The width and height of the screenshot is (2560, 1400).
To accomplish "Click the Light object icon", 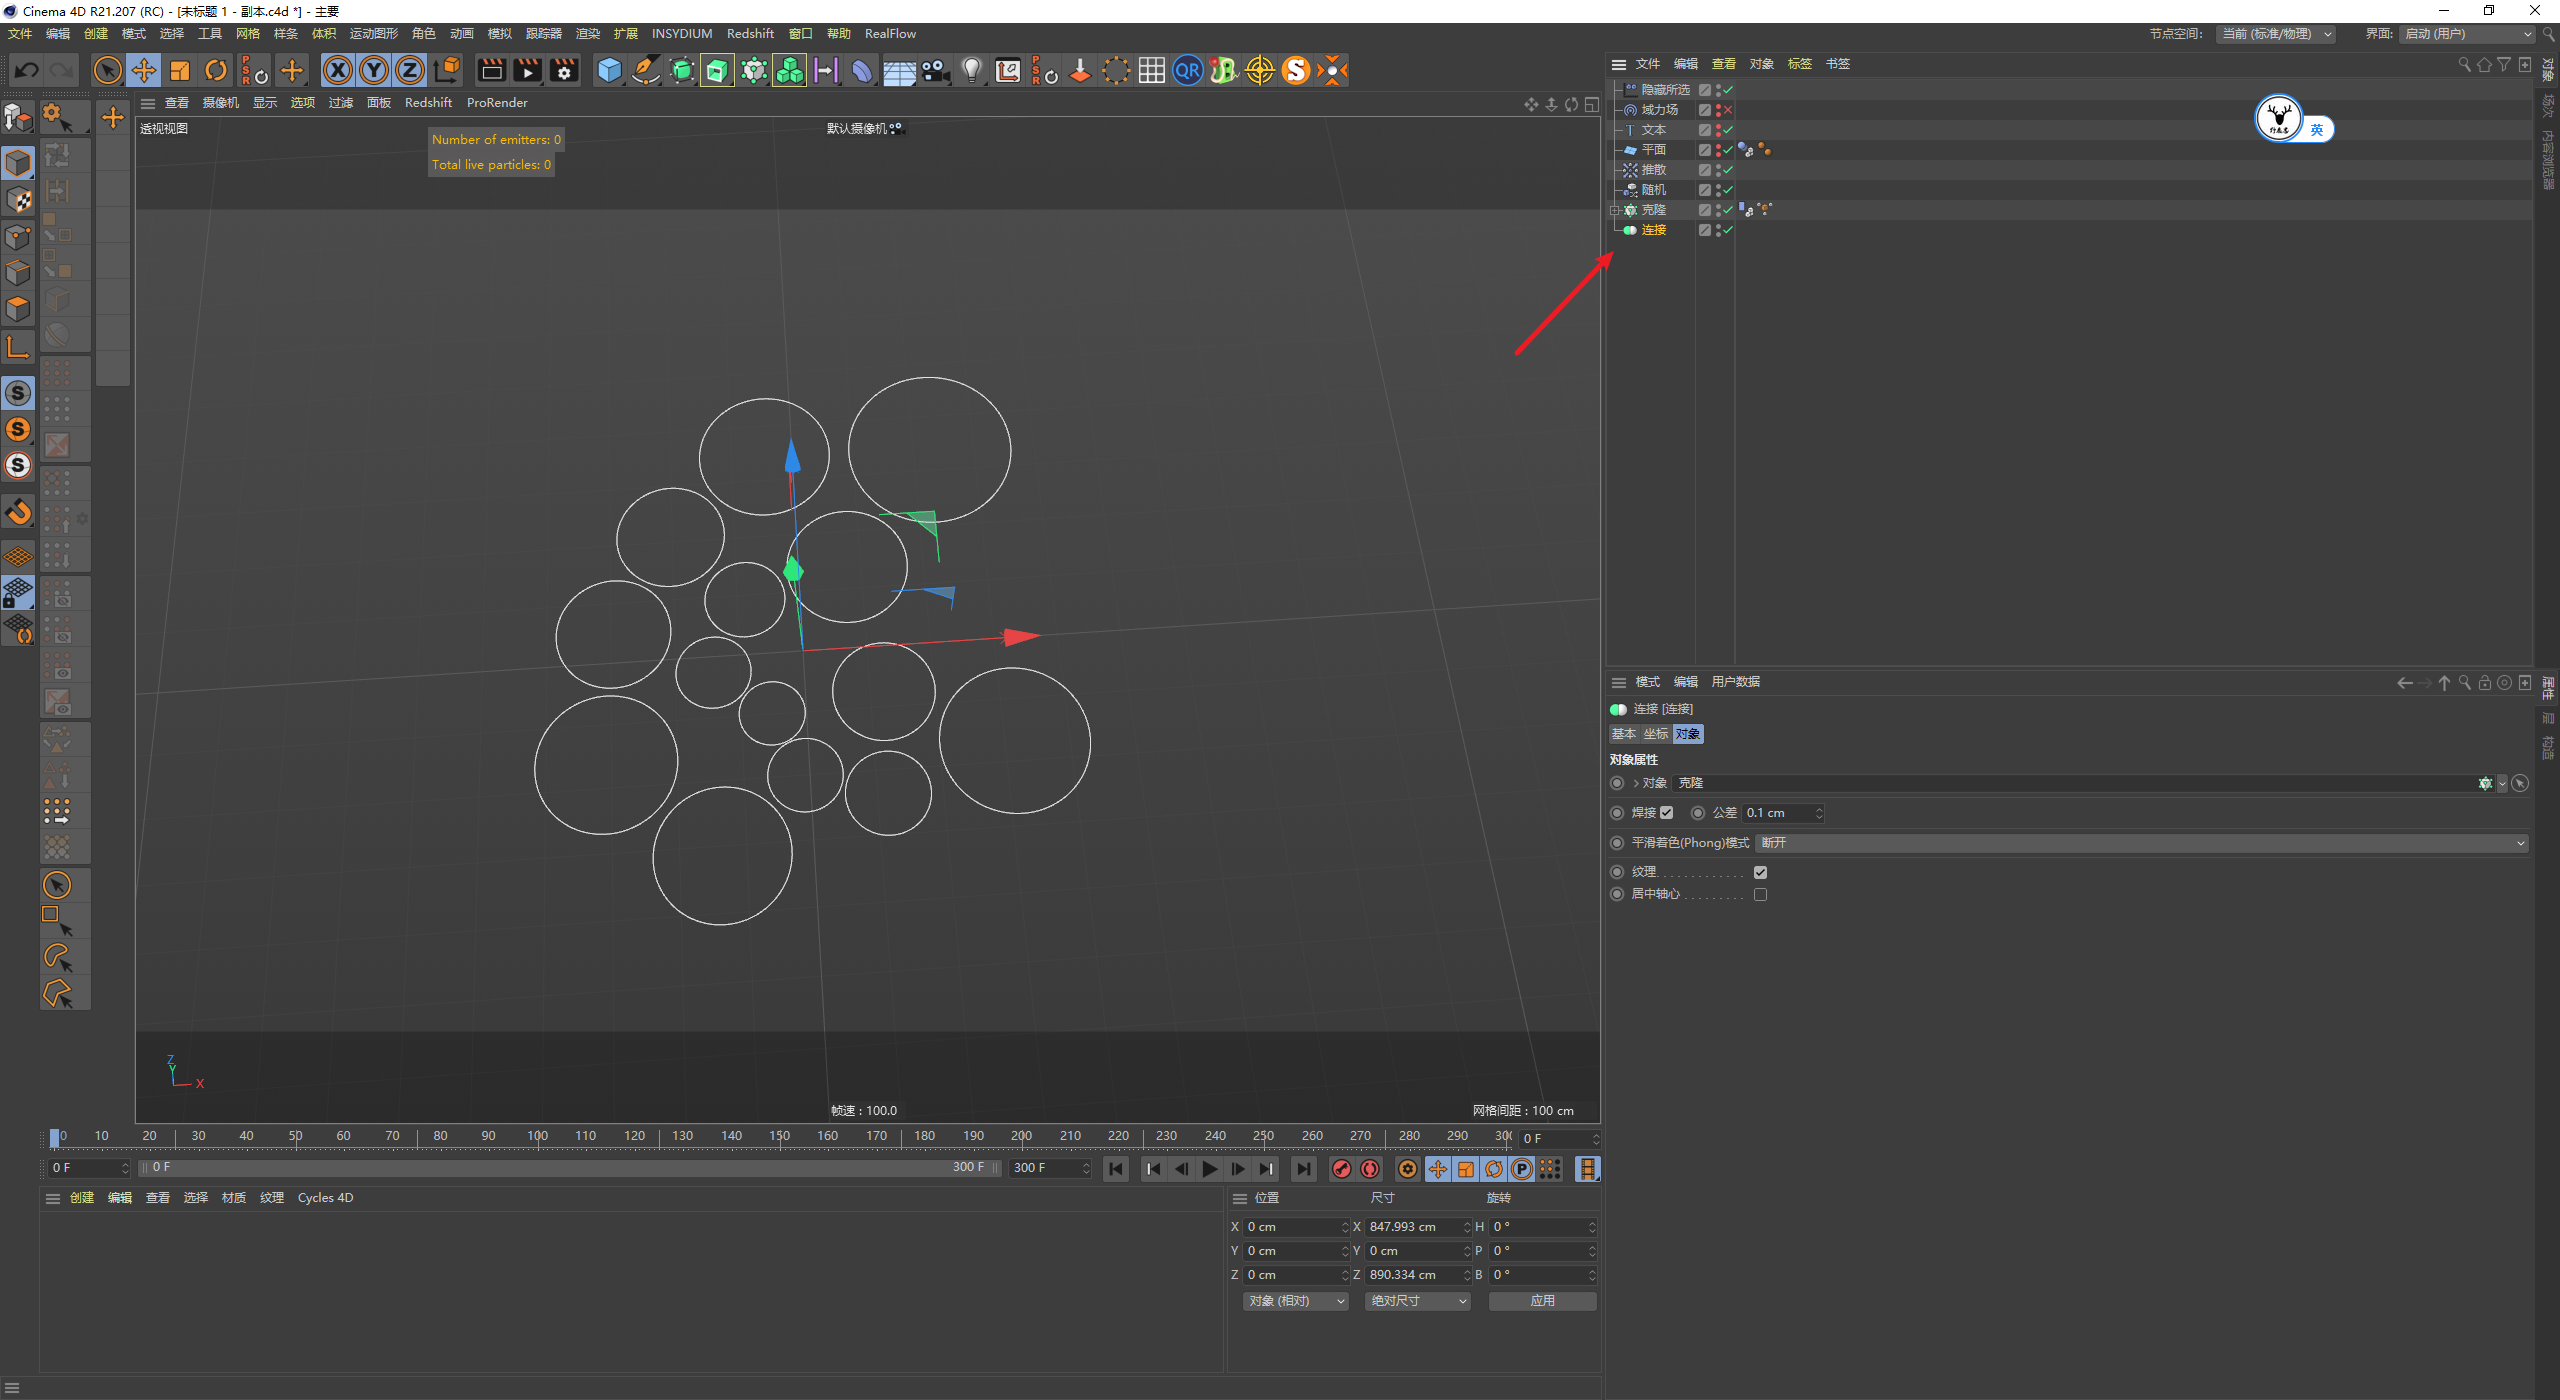I will (971, 70).
